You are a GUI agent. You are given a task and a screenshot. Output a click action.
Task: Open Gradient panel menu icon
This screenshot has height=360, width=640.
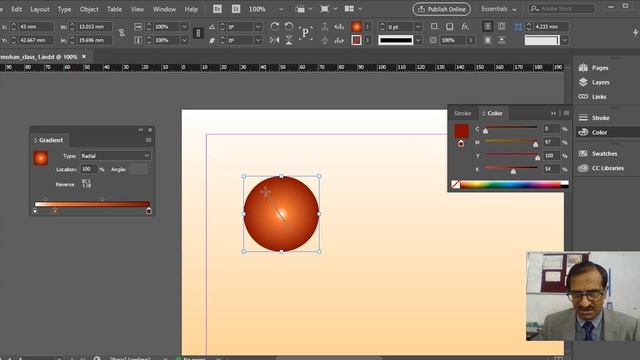(x=149, y=140)
